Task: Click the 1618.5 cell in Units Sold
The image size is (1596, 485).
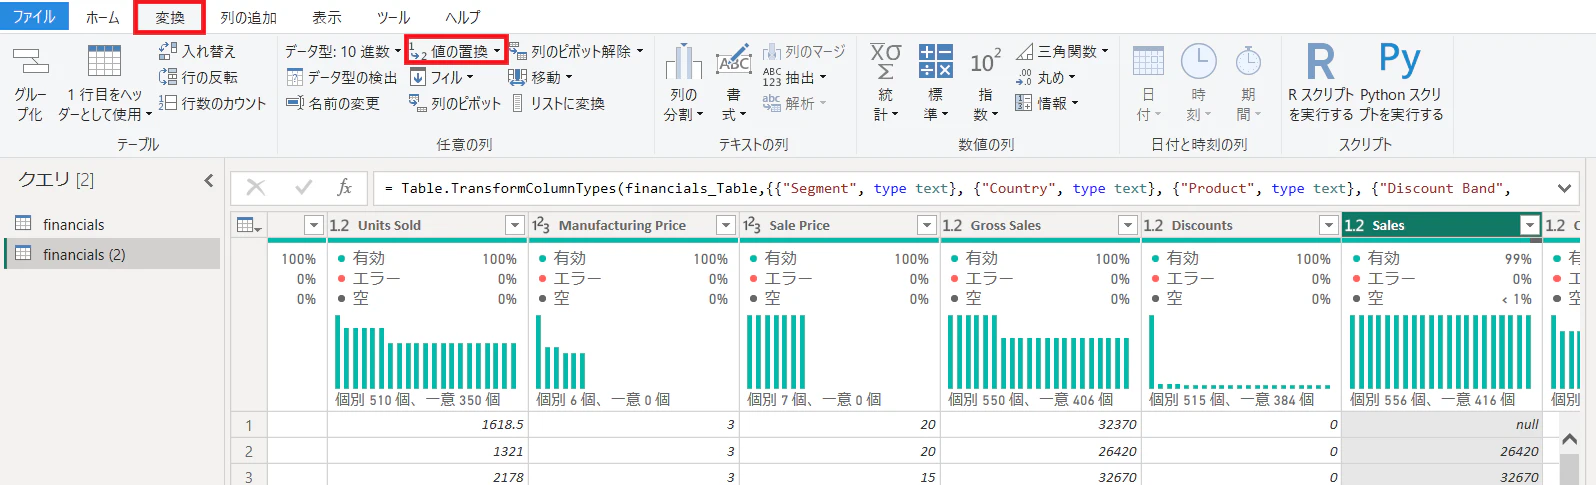Action: (x=427, y=424)
